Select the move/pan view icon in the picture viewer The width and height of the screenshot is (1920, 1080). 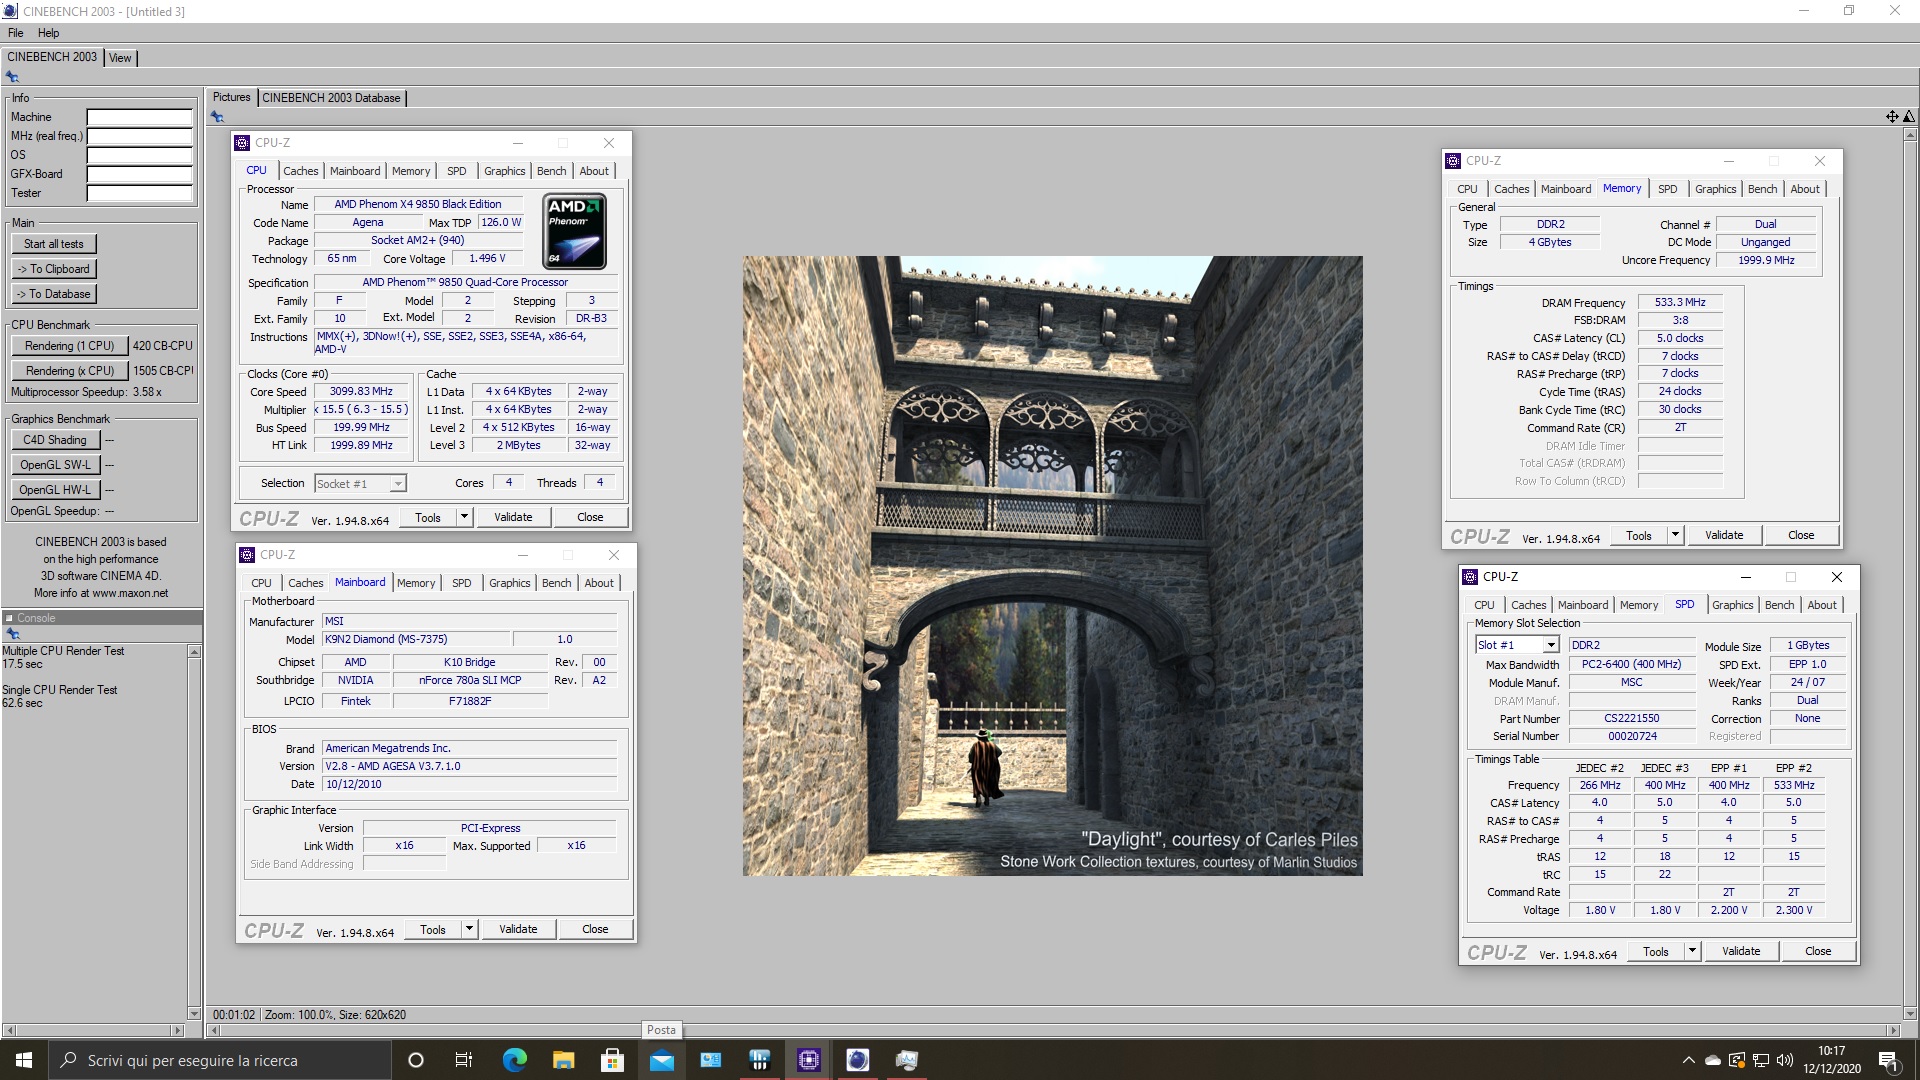pyautogui.click(x=1892, y=117)
